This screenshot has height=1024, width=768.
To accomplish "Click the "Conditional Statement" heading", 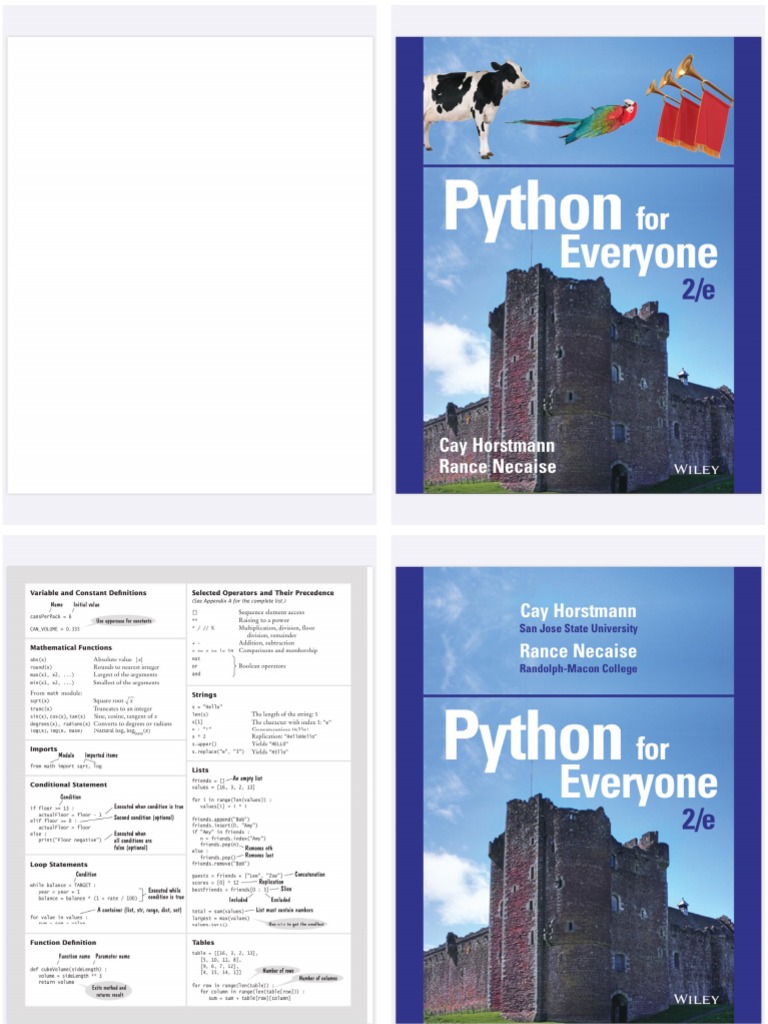I will point(69,784).
